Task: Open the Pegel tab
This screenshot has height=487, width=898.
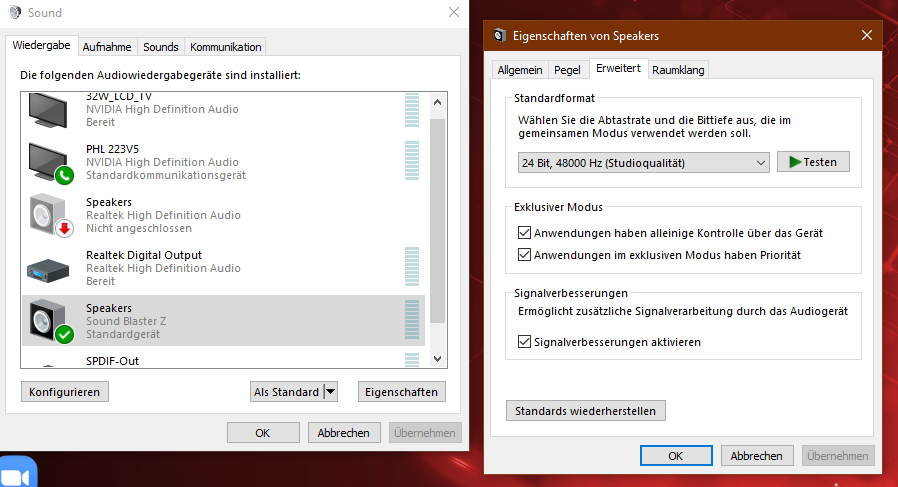Action: tap(567, 70)
